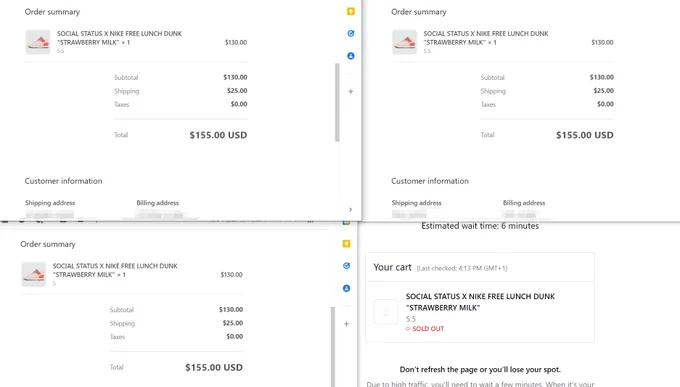The width and height of the screenshot is (680, 387).
Task: Click the placeholder product image in Your cart
Action: pos(386,312)
